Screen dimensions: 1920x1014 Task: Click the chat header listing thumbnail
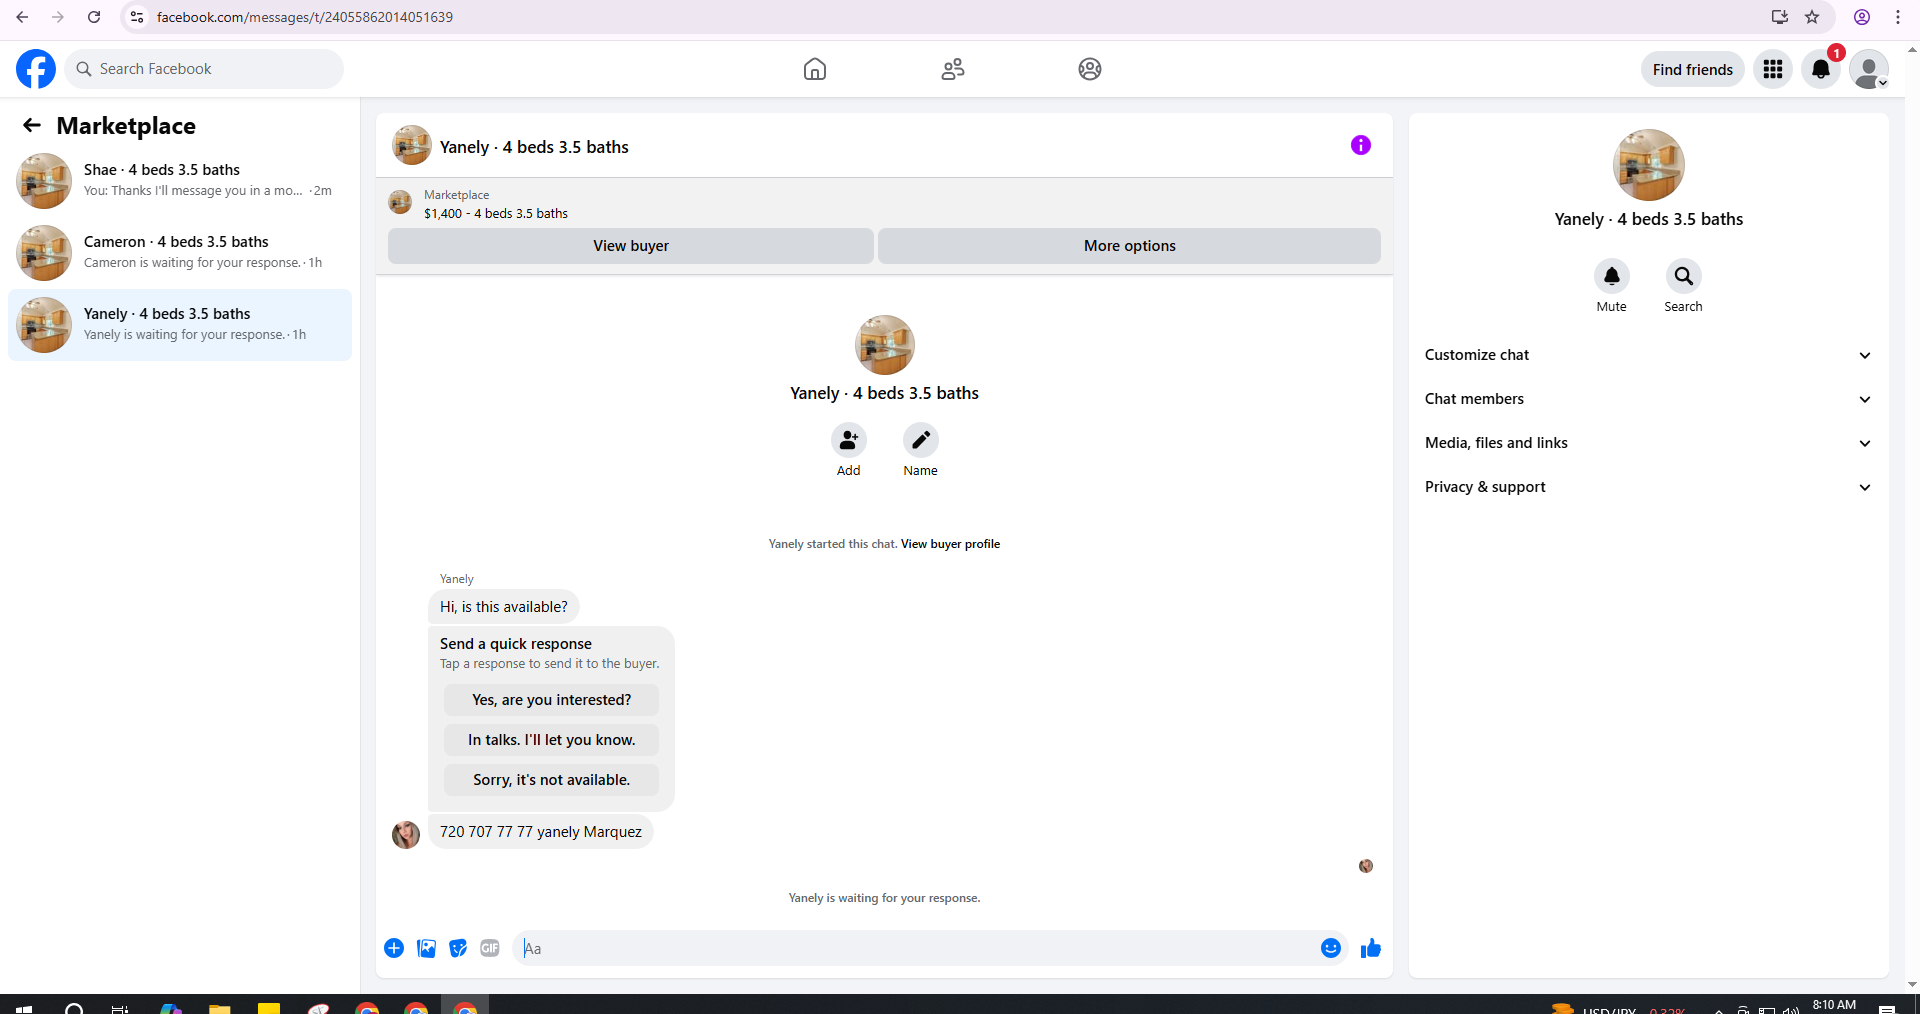tap(412, 146)
